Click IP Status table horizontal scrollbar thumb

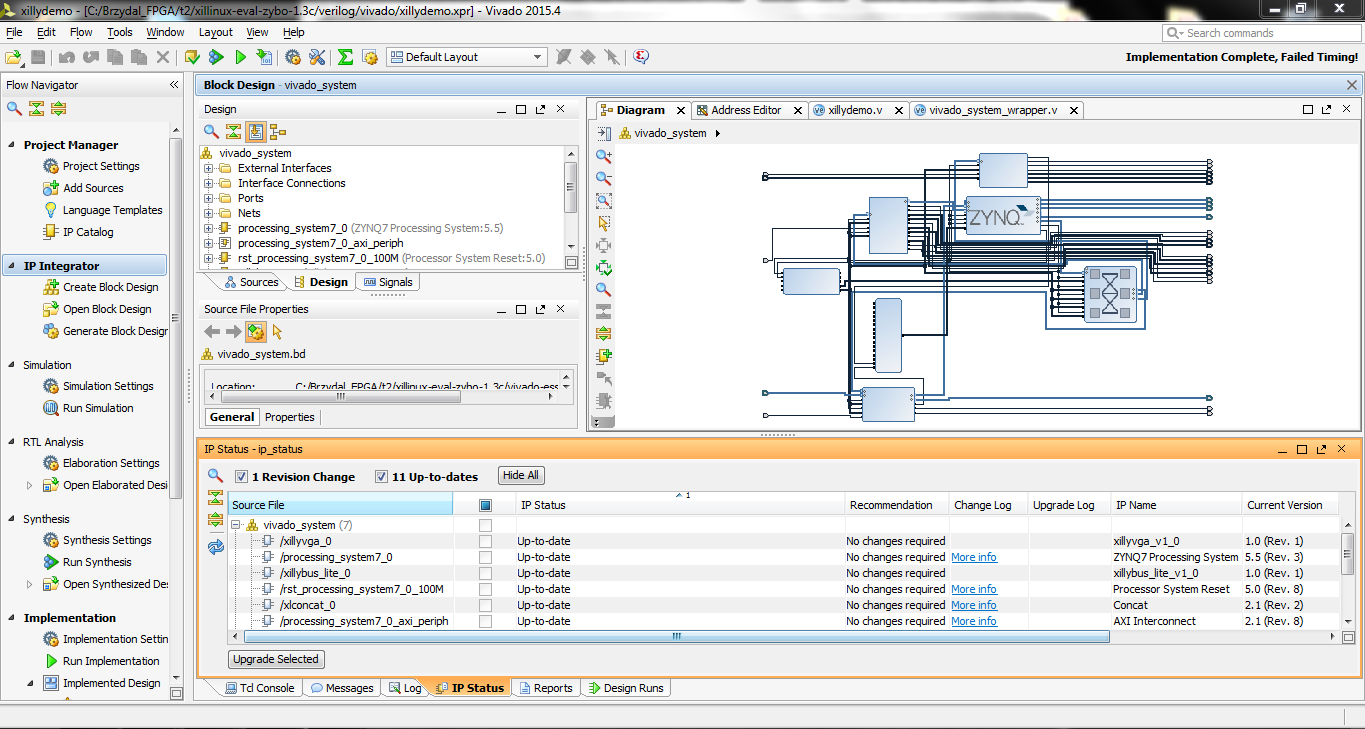(x=676, y=636)
